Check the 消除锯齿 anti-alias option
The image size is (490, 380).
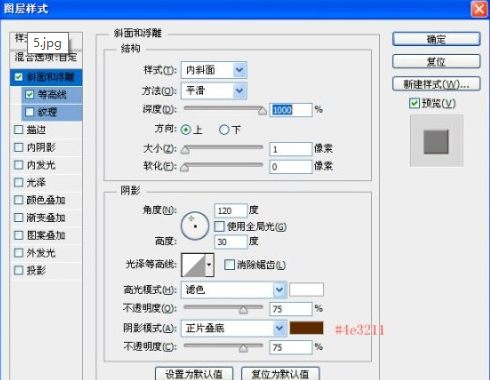point(229,265)
